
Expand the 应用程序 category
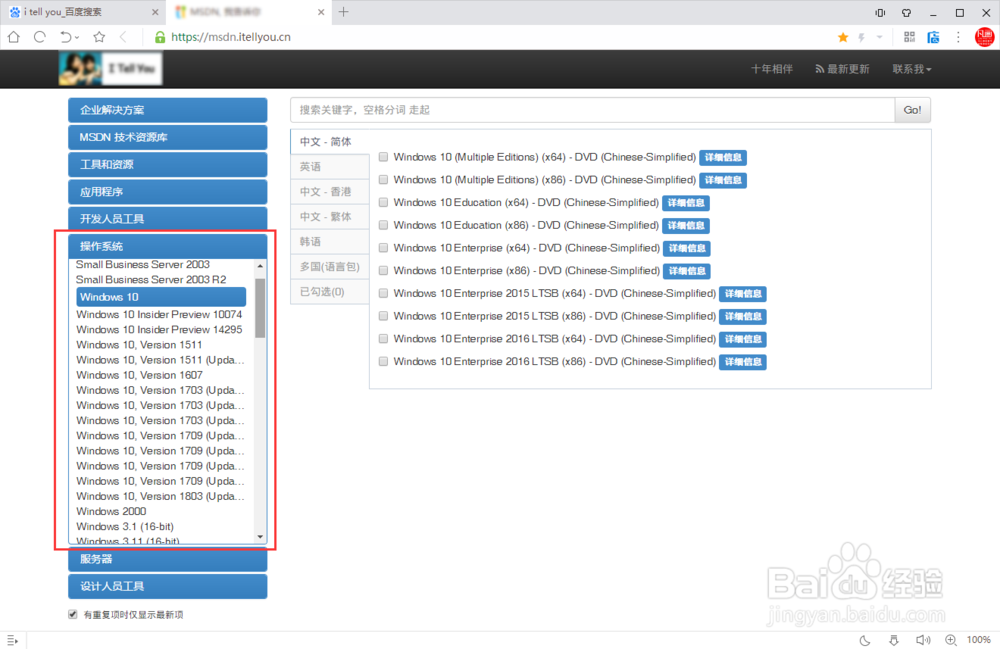168,192
